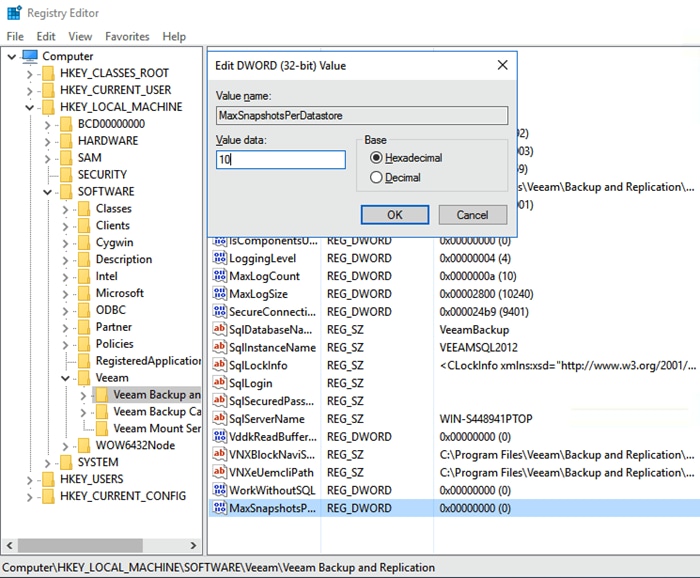Open the File menu

(x=15, y=36)
